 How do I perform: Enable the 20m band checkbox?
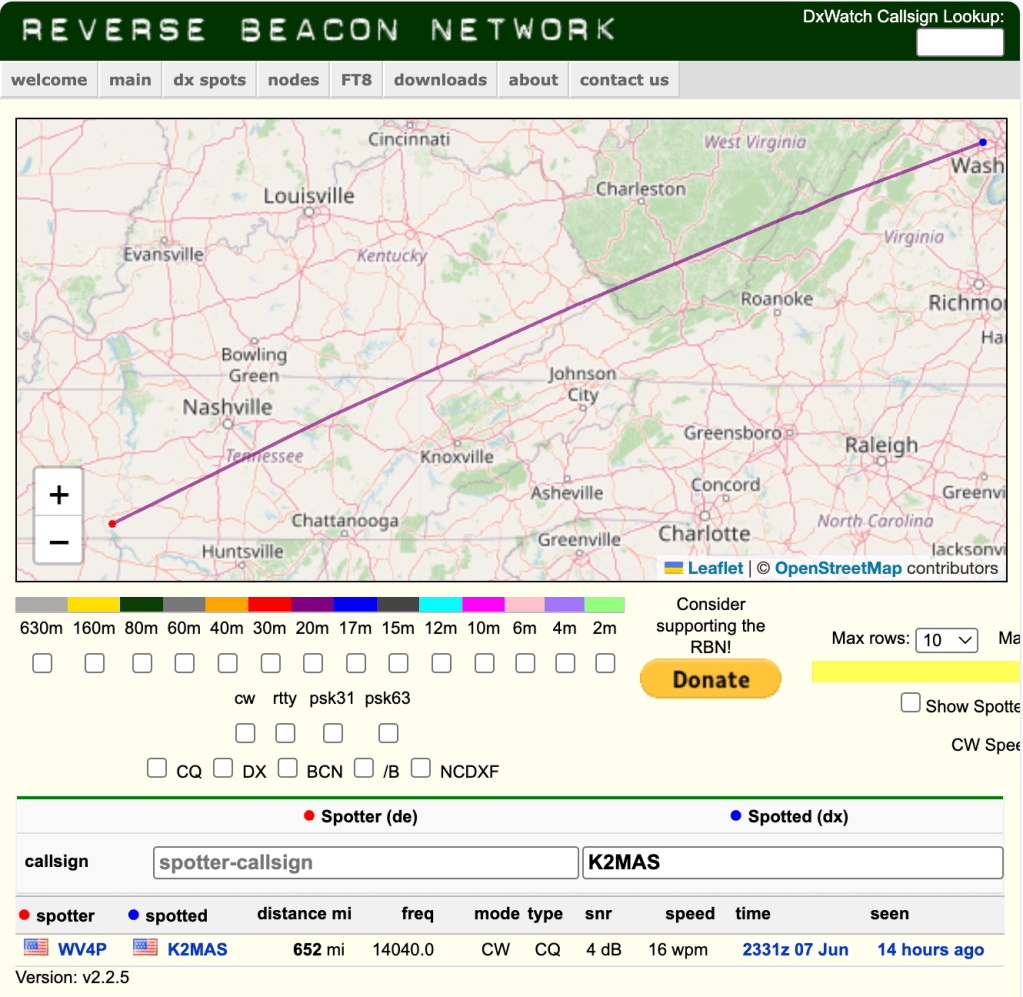313,663
